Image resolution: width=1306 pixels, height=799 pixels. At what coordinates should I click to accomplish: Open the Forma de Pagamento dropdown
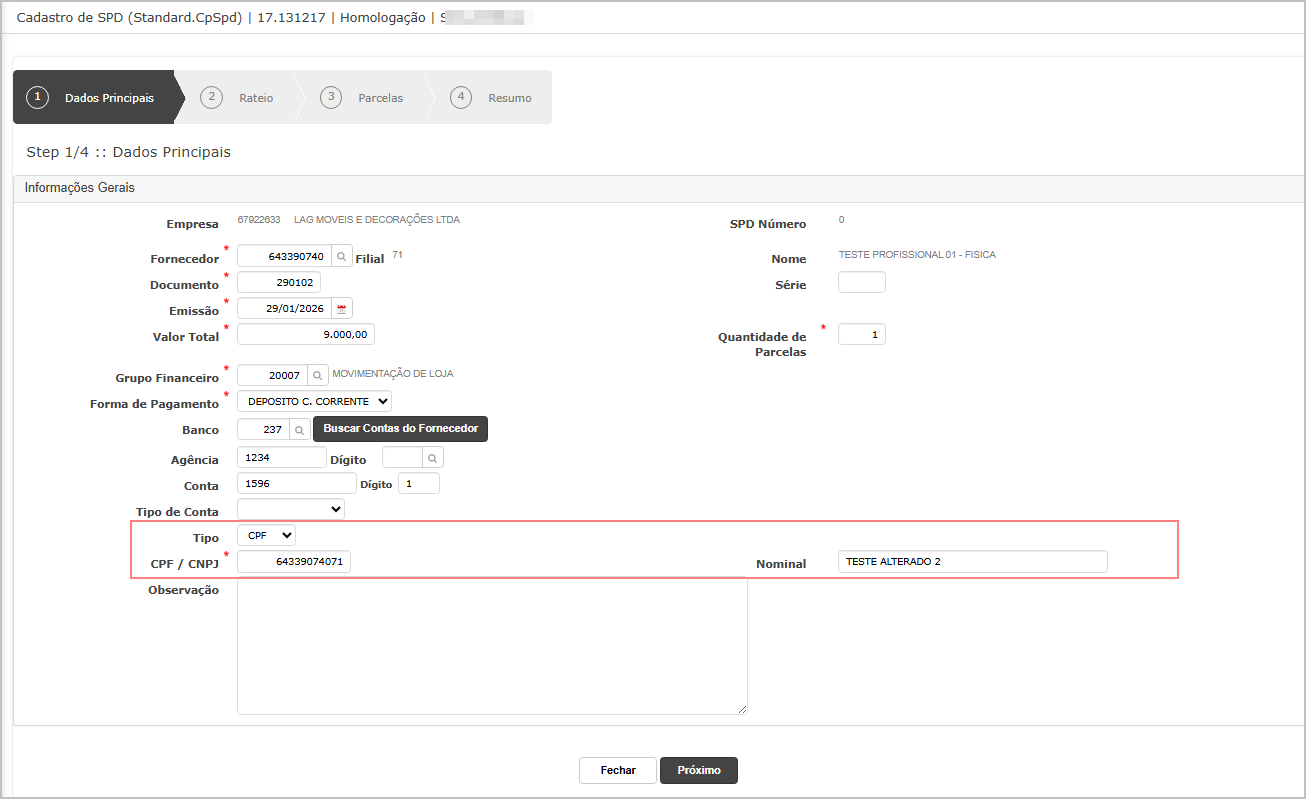point(314,401)
